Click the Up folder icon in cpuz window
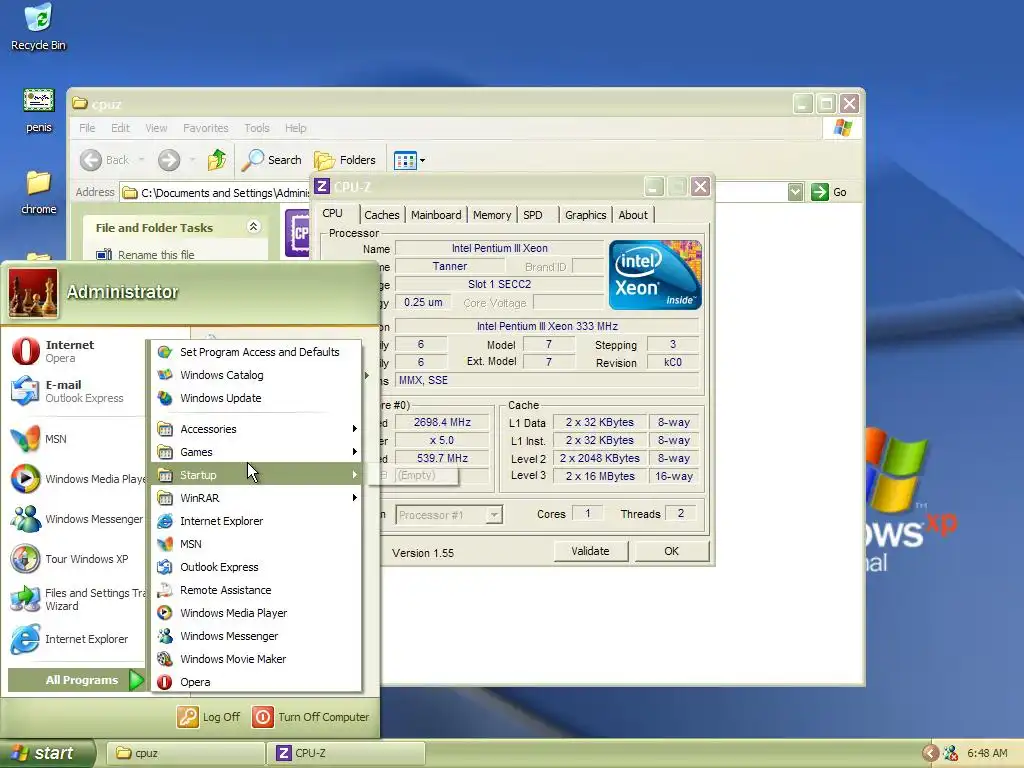This screenshot has height=768, width=1024. pyautogui.click(x=217, y=159)
